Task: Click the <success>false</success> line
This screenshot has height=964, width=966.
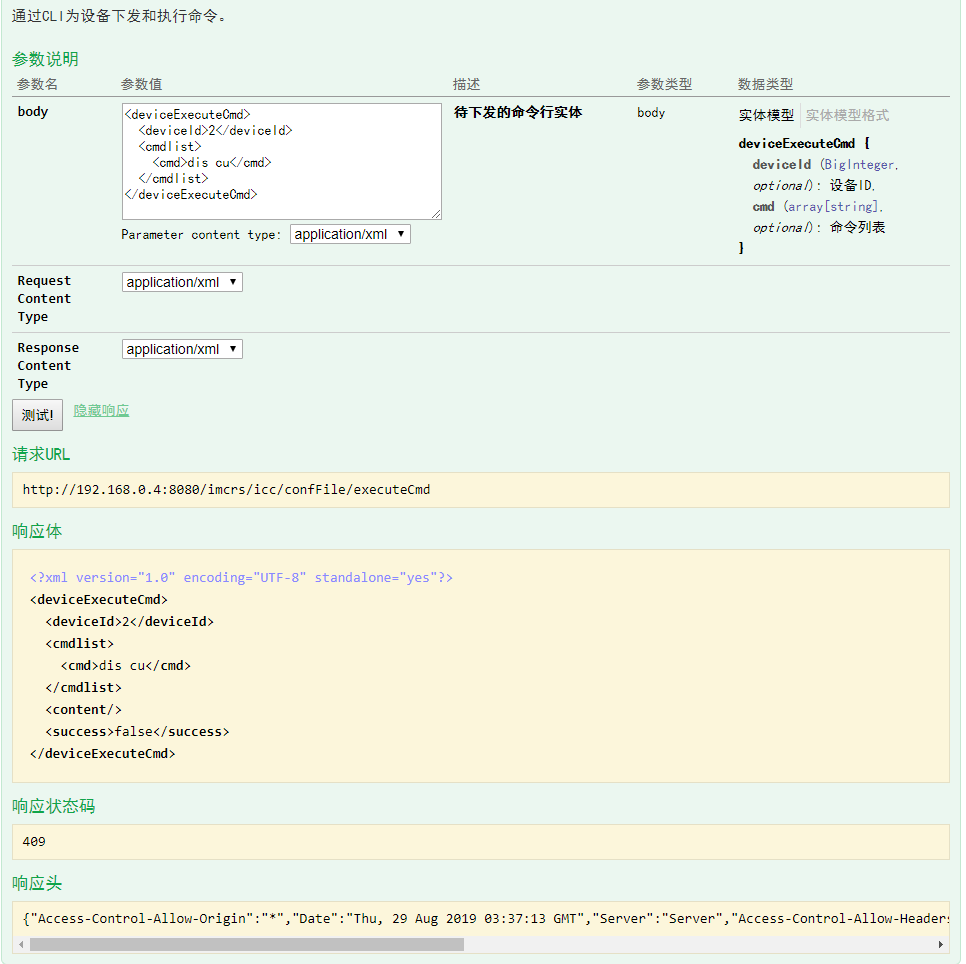Action: [137, 732]
